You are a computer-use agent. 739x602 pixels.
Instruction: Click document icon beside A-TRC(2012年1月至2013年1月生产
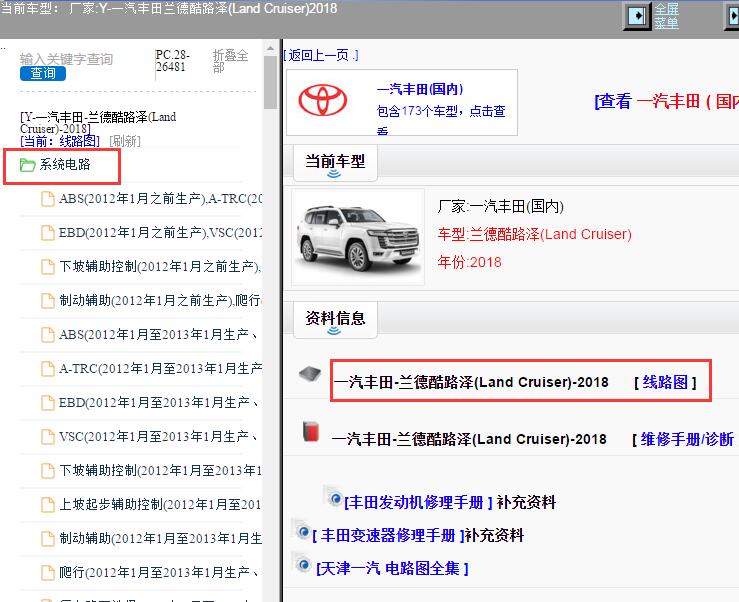pyautogui.click(x=48, y=369)
